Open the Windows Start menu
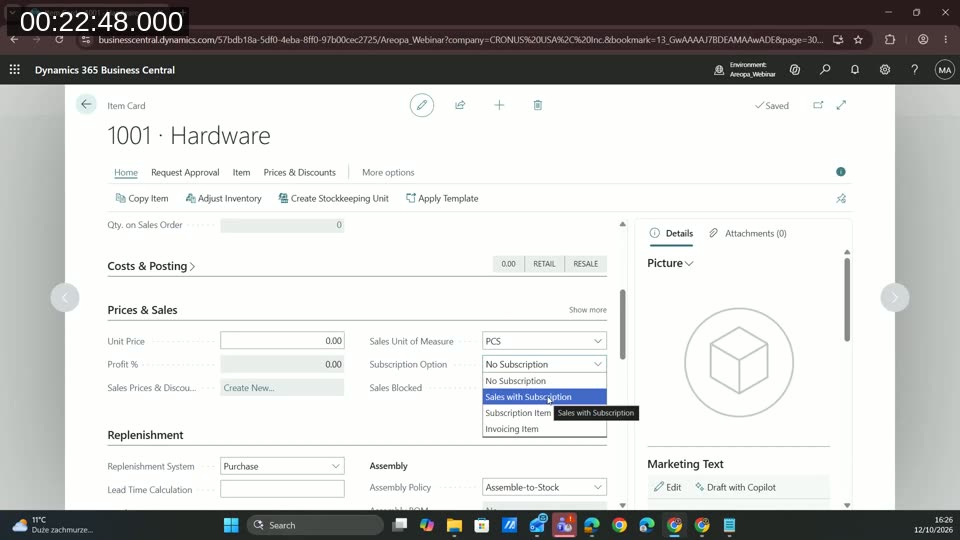The height and width of the screenshot is (540, 960). coord(231,525)
